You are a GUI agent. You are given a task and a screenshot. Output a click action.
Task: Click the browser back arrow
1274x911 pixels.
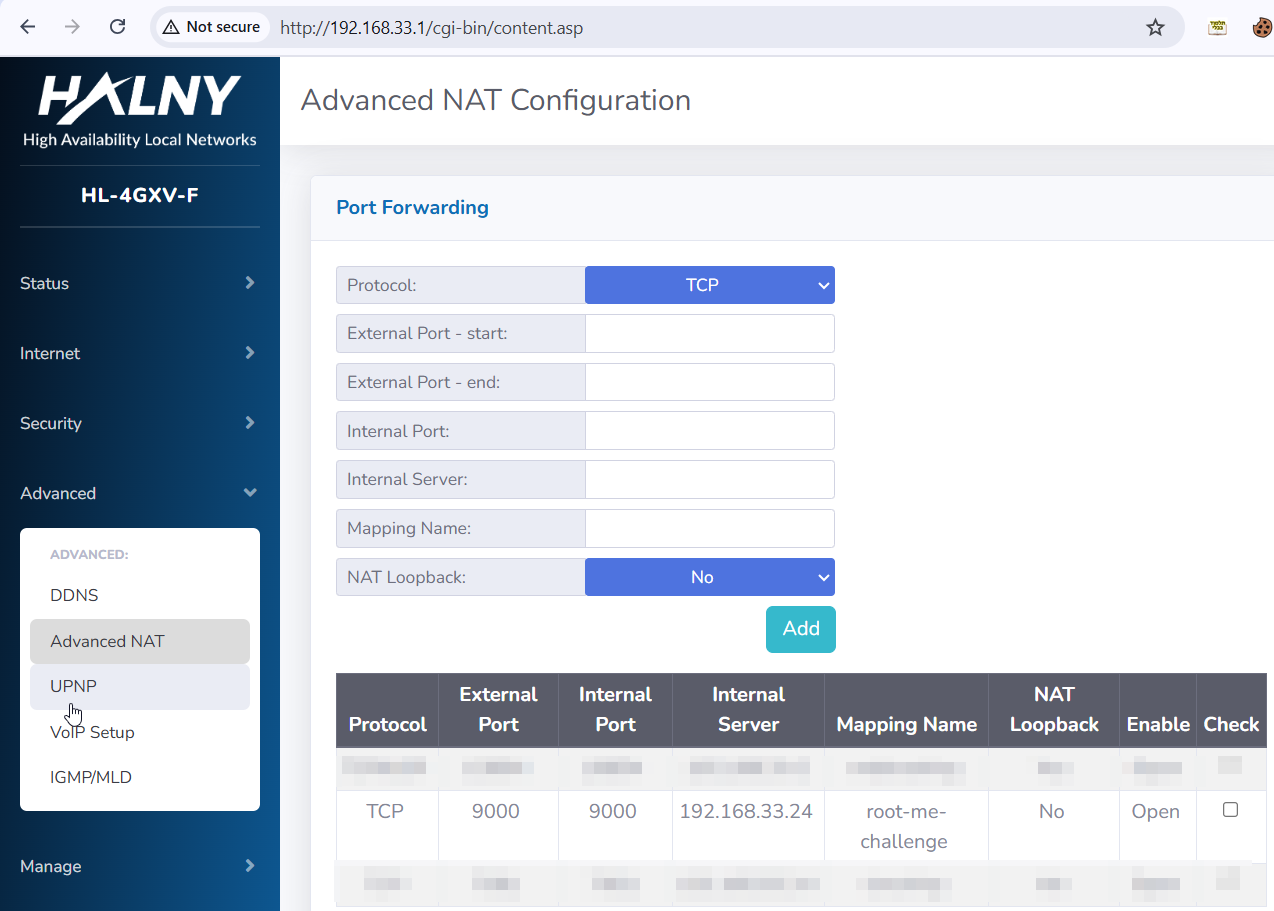[x=27, y=27]
